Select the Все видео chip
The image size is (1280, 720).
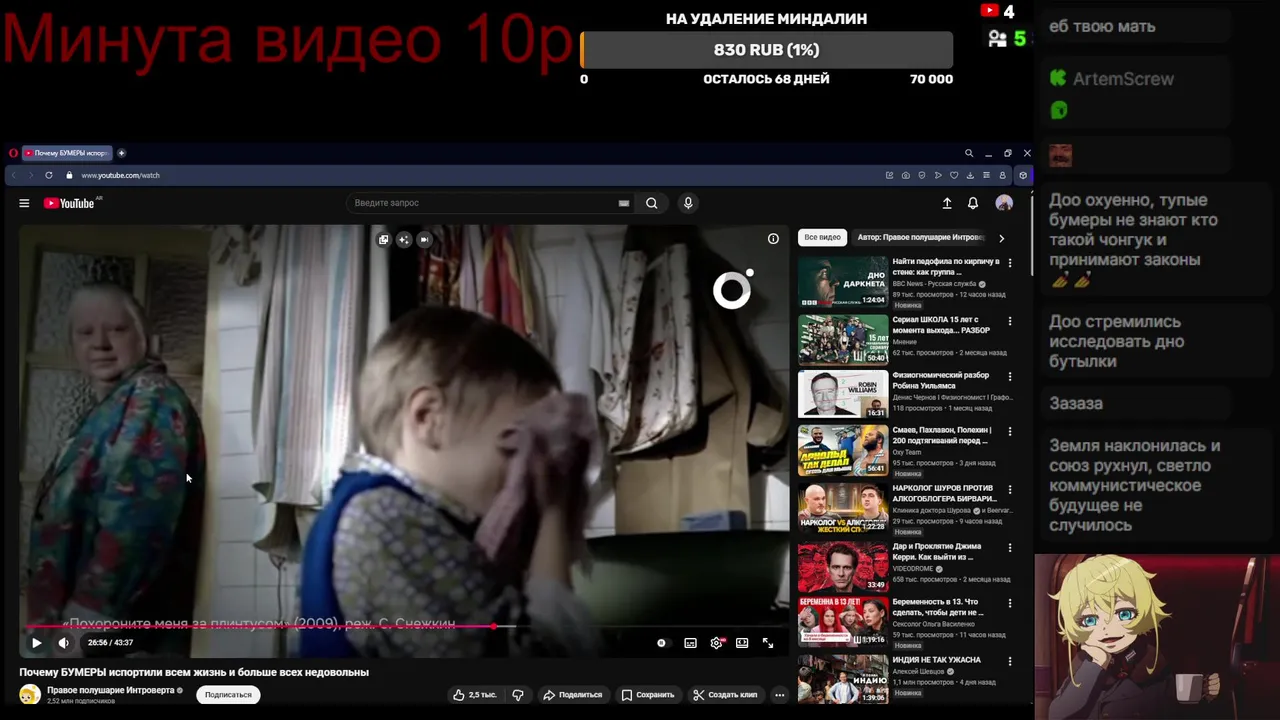(822, 238)
